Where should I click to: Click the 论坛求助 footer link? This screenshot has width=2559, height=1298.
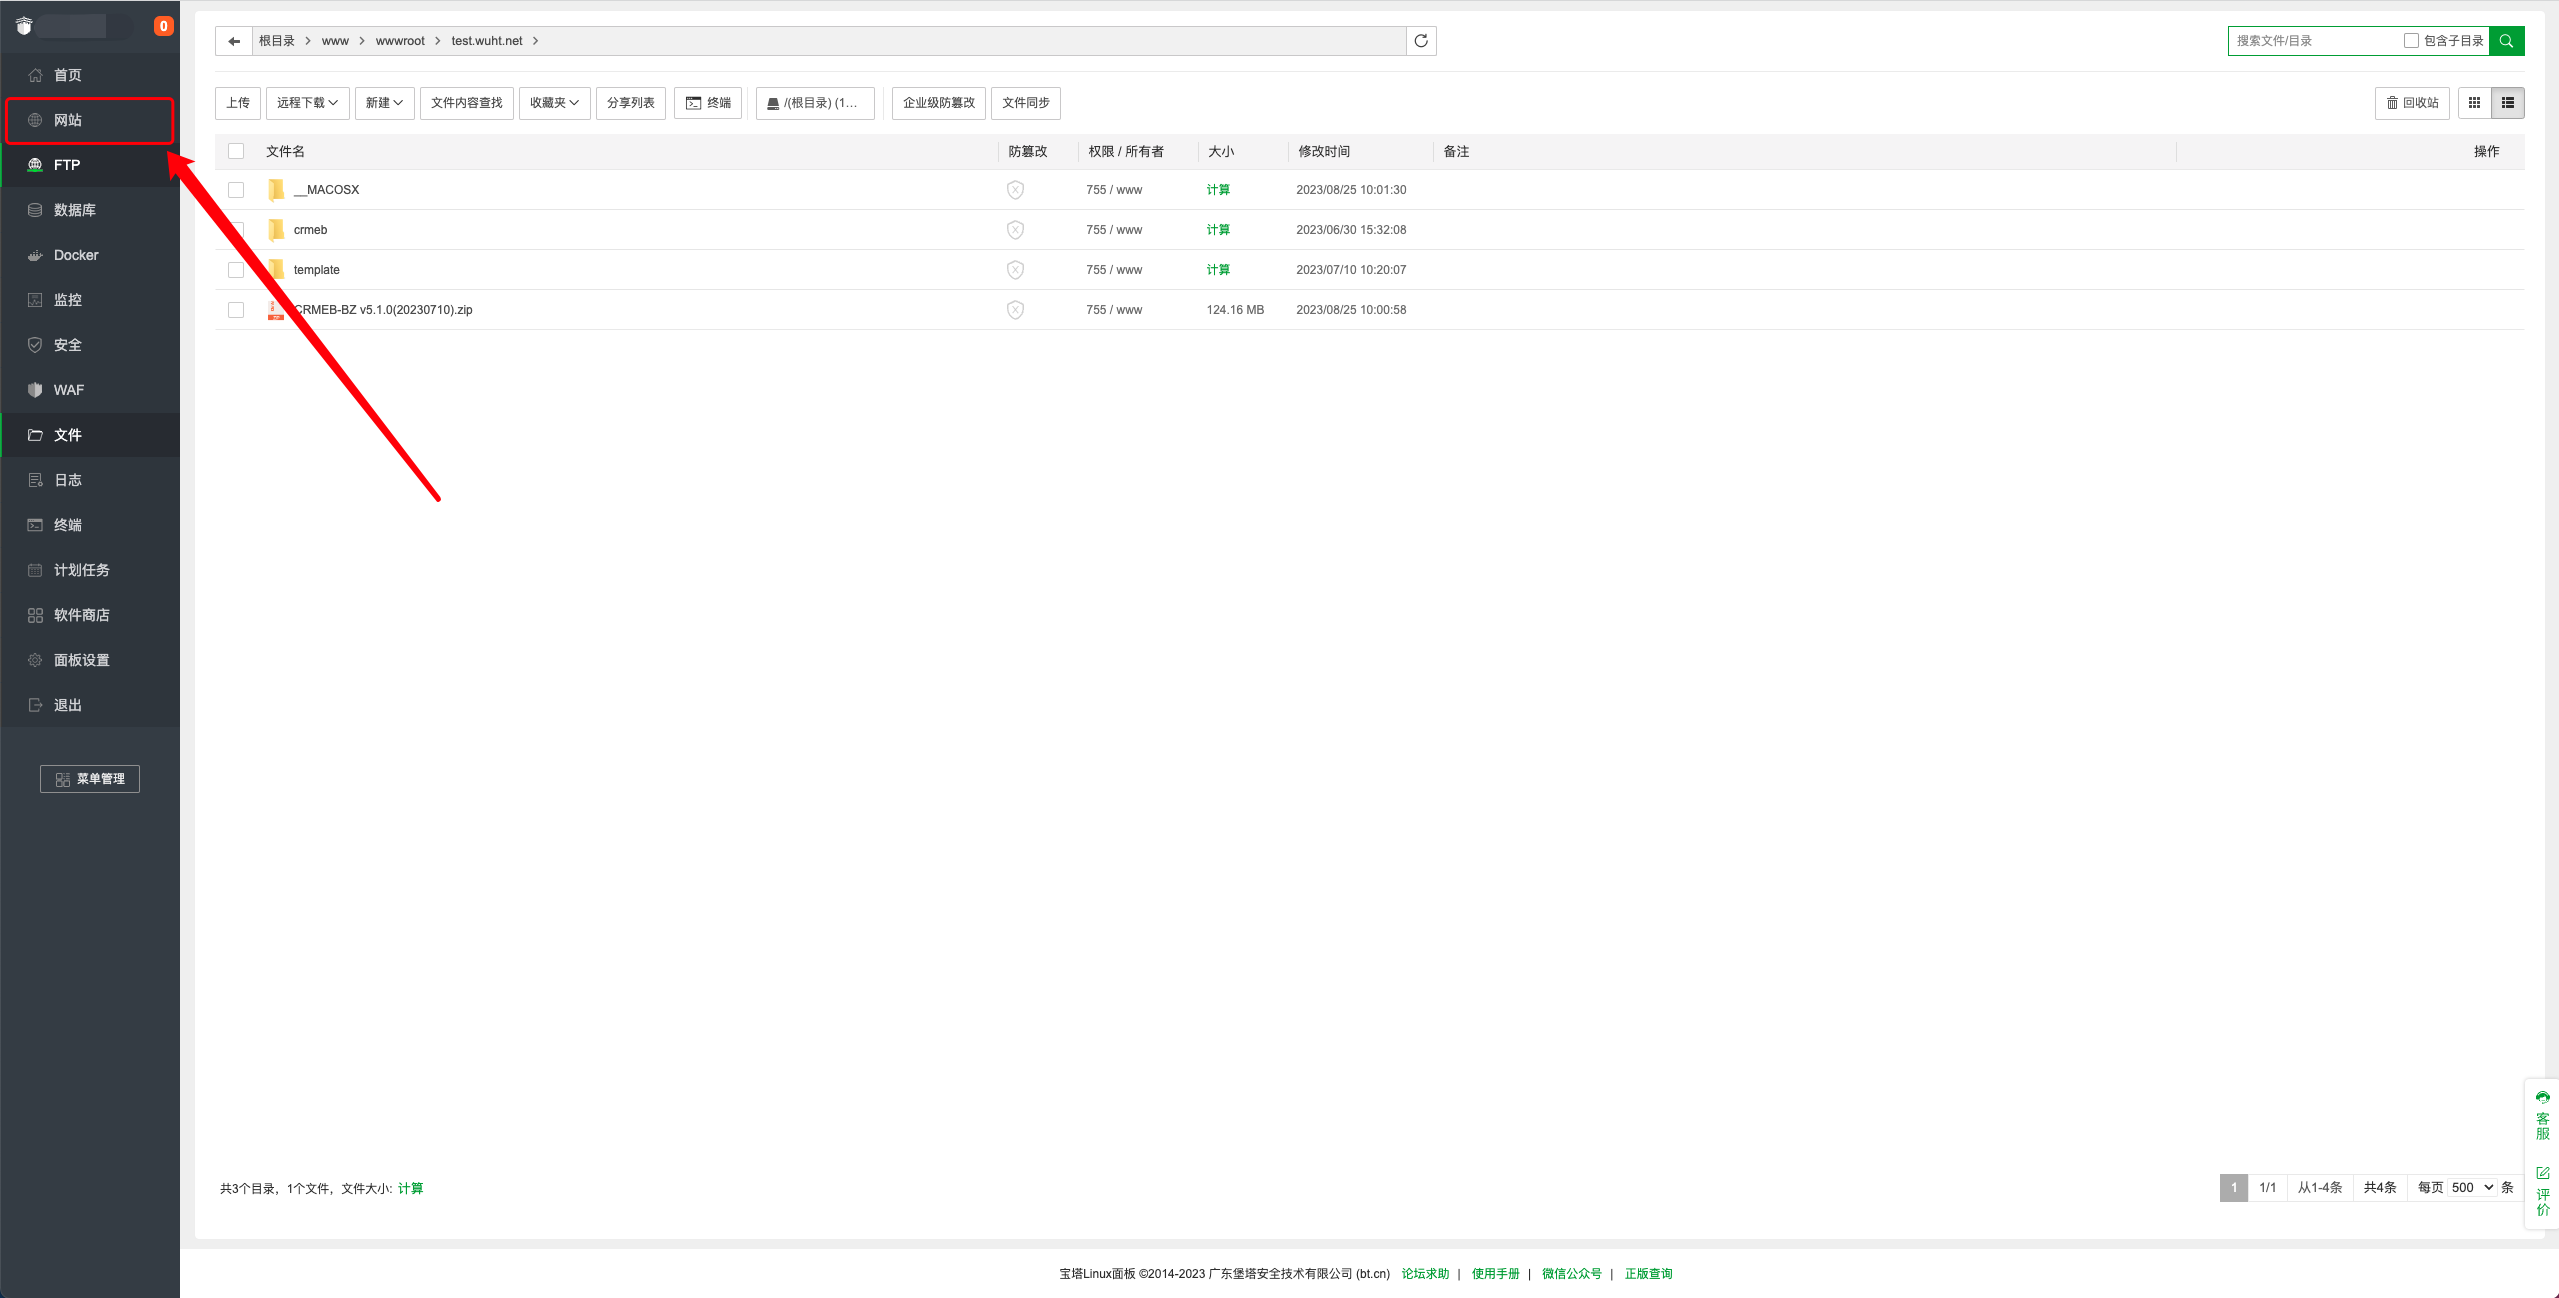point(1424,1273)
